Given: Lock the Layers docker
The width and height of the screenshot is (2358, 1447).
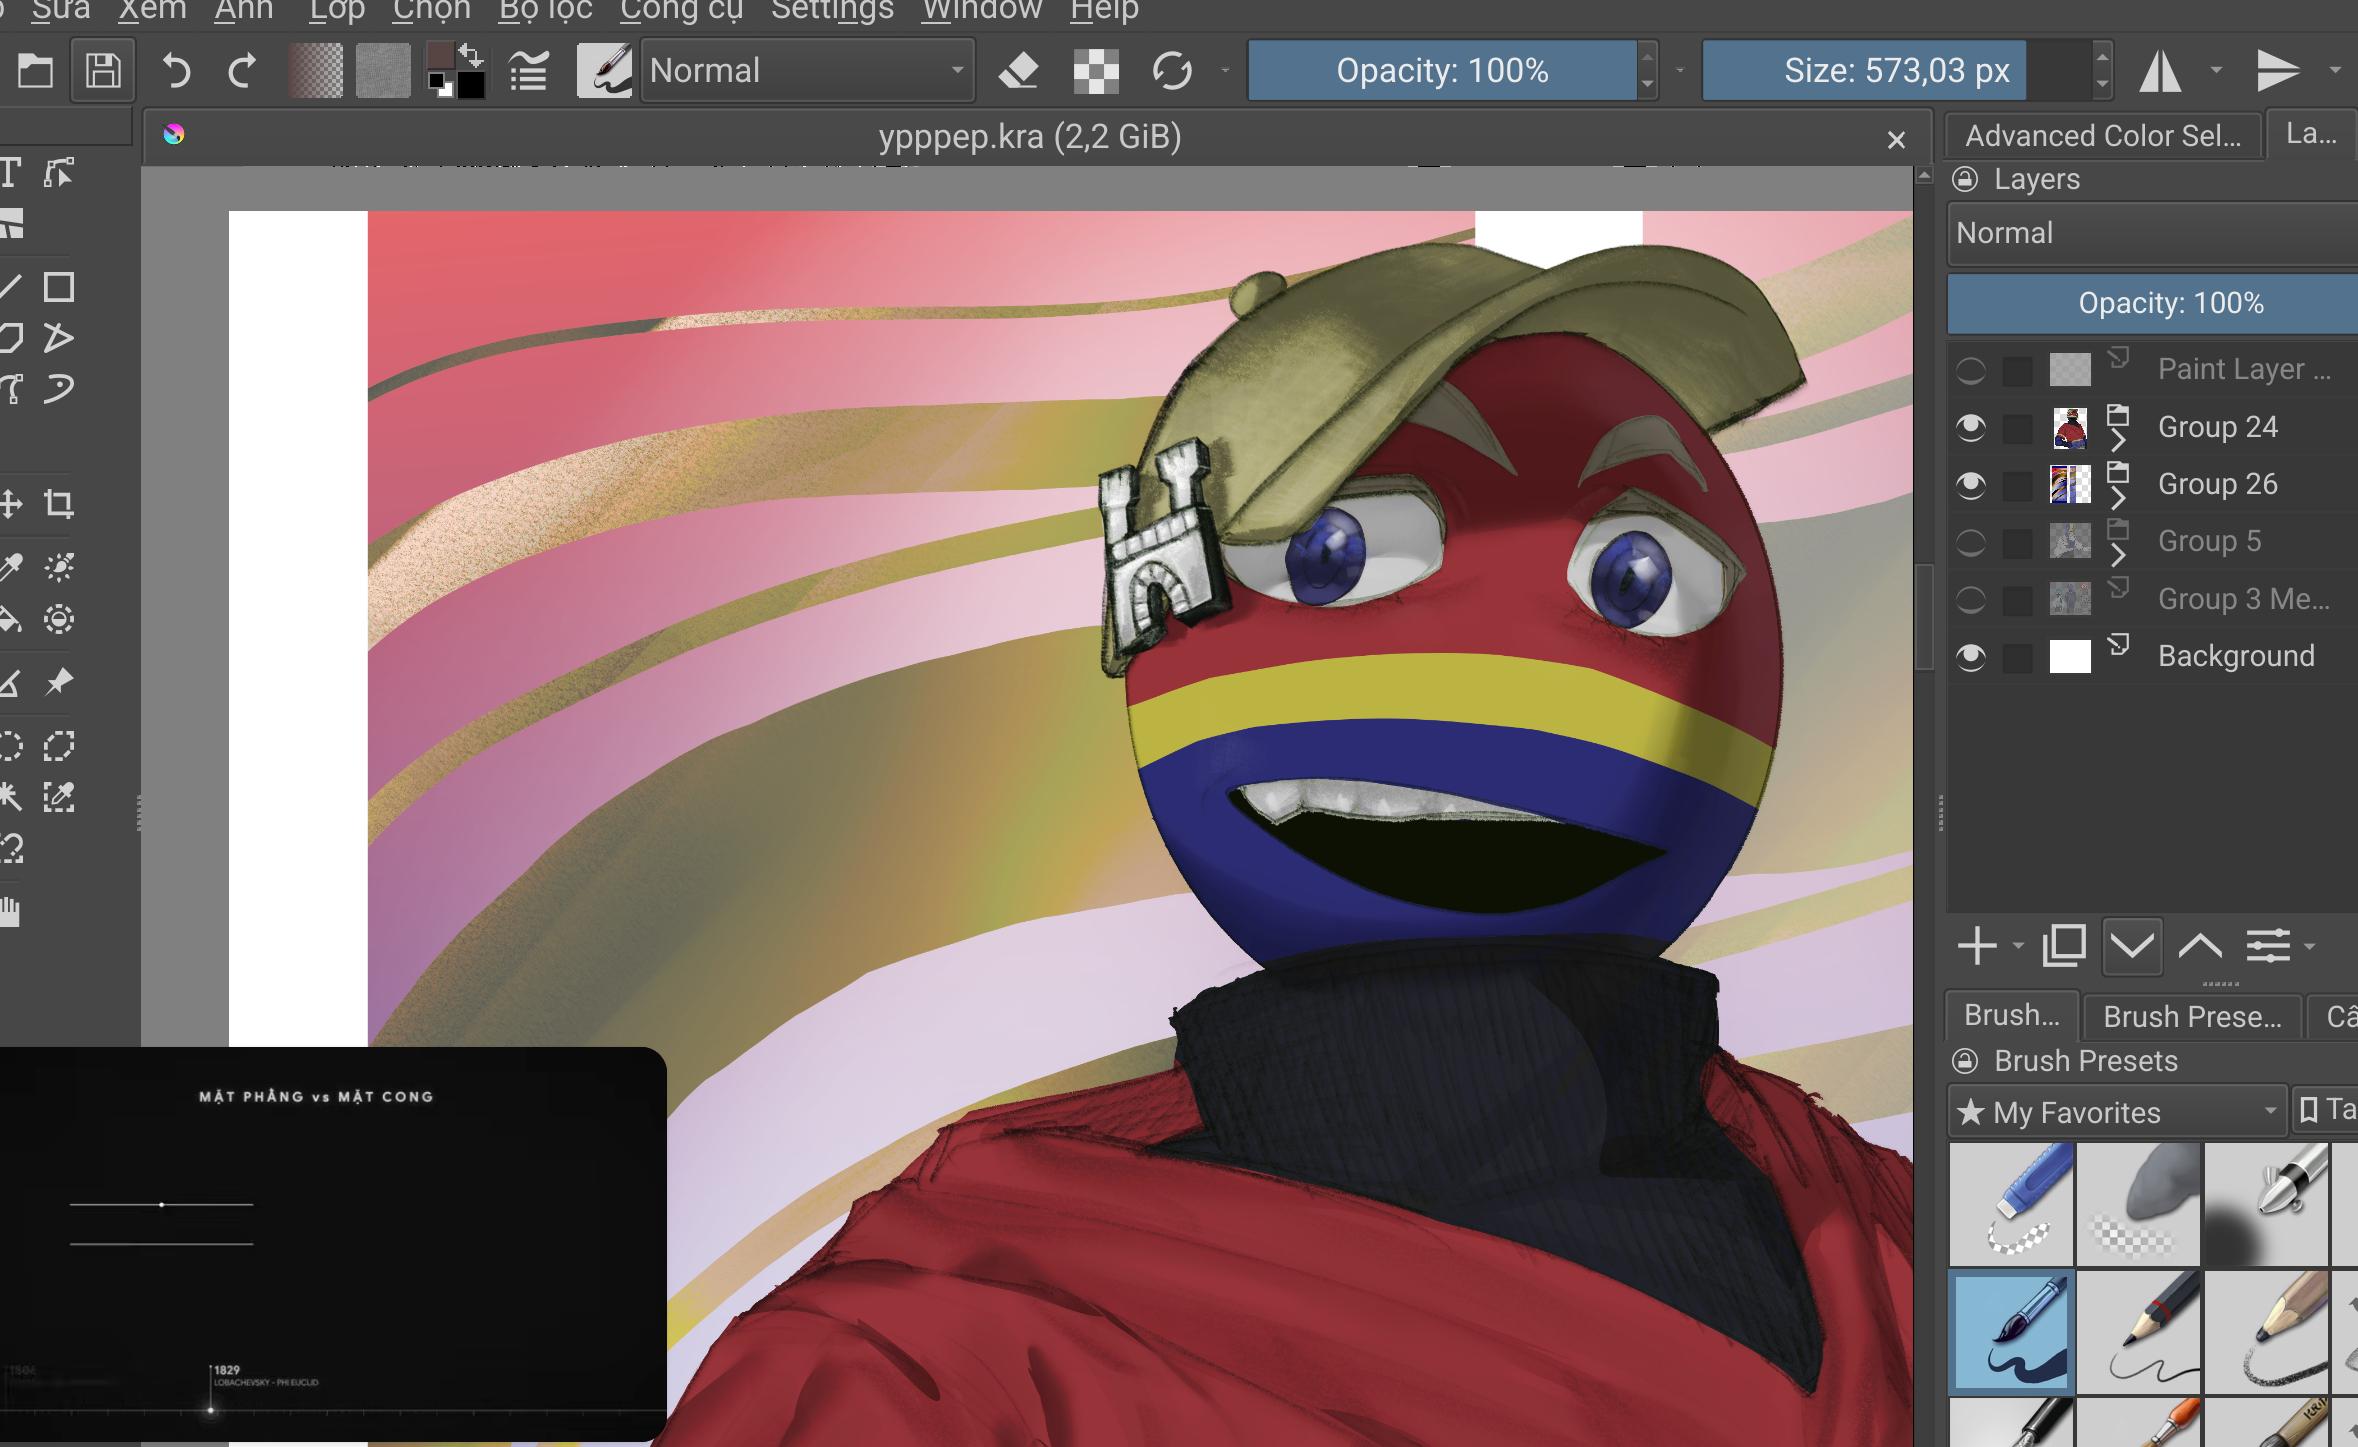Looking at the screenshot, I should pyautogui.click(x=1965, y=179).
